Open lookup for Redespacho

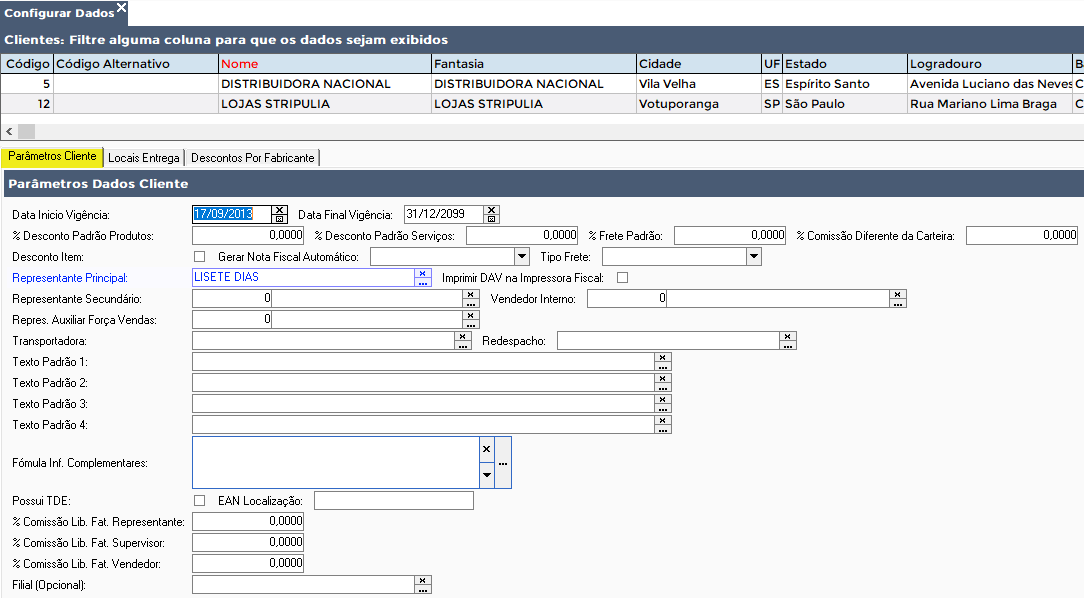pos(787,345)
